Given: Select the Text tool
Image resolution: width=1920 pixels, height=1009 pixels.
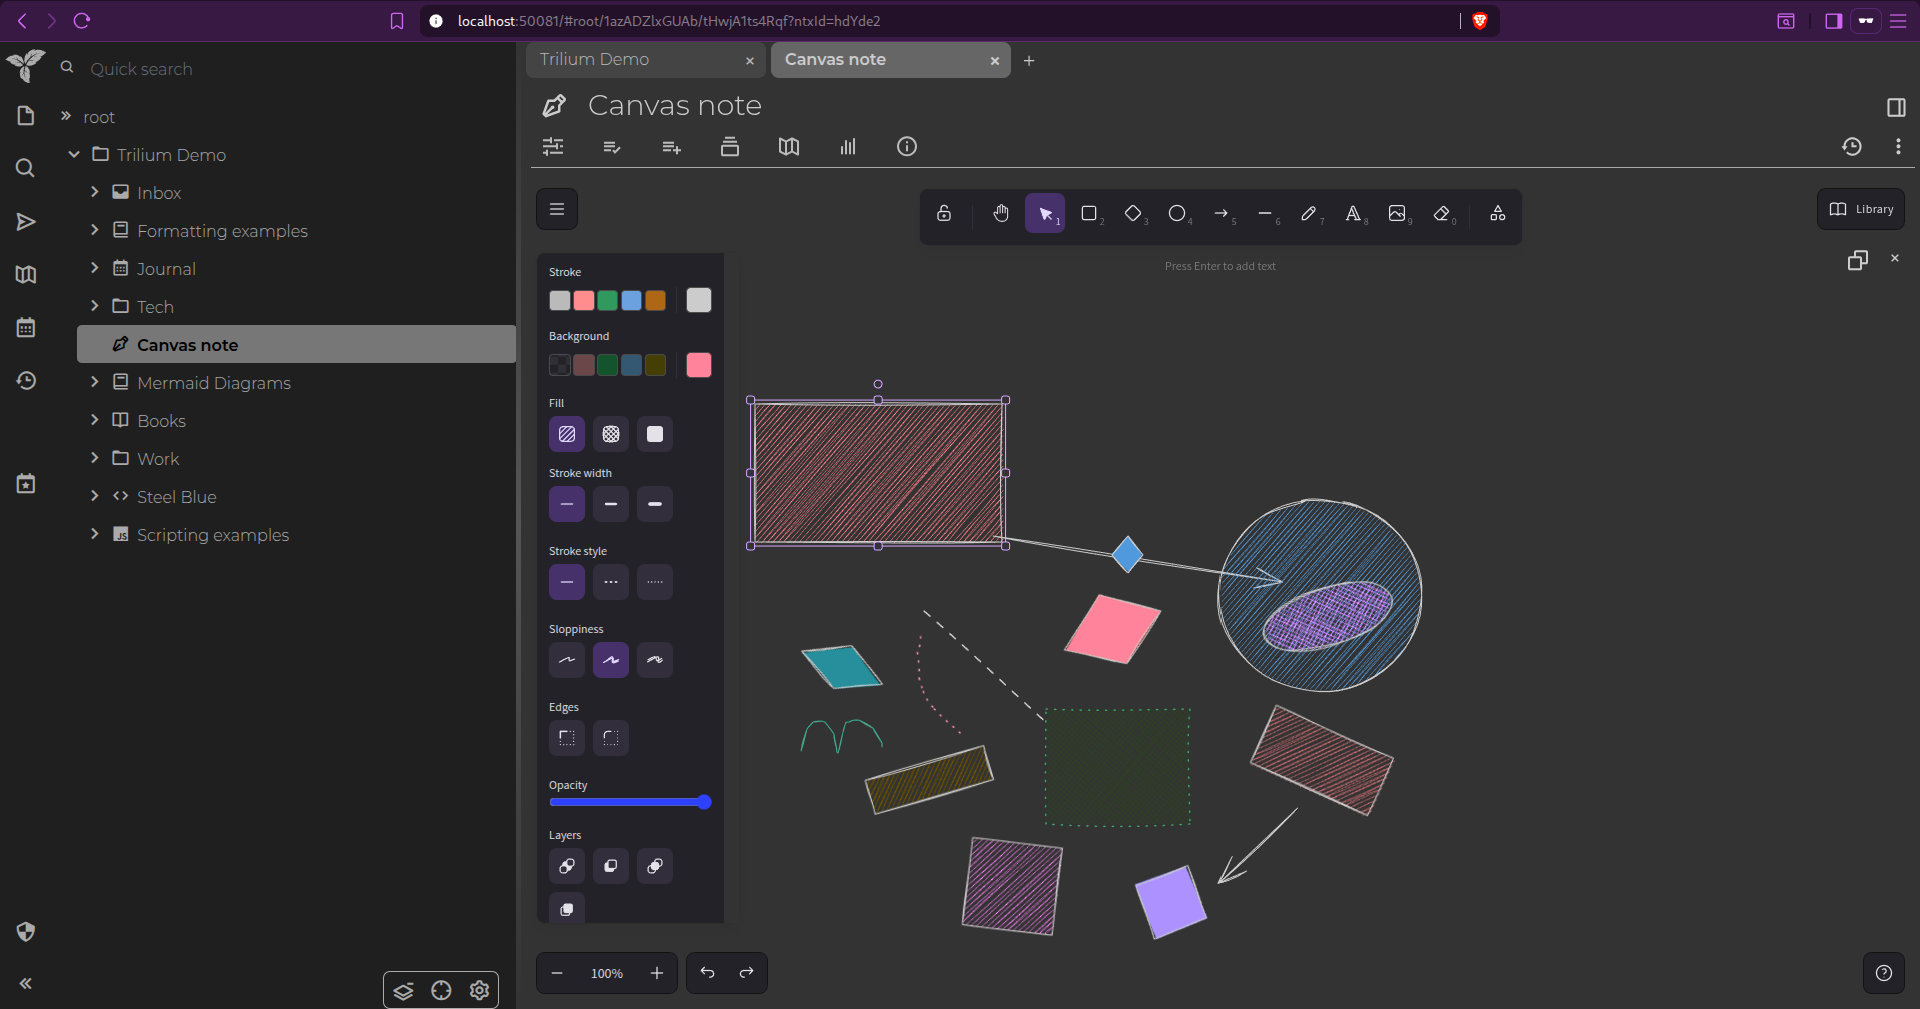Looking at the screenshot, I should [1353, 213].
